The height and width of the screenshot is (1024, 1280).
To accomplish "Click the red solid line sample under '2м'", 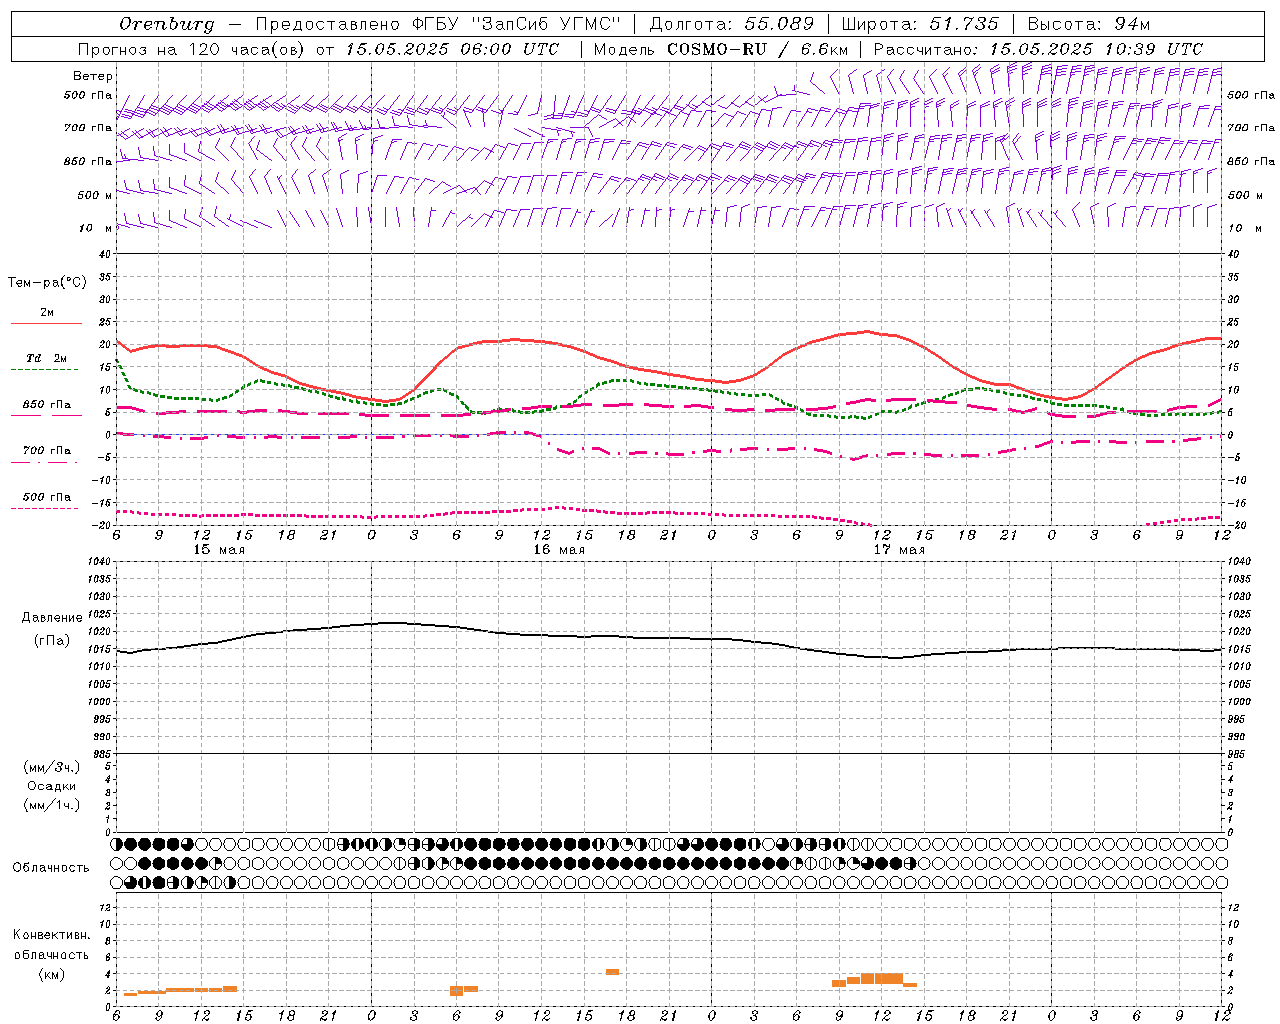I will pos(46,323).
